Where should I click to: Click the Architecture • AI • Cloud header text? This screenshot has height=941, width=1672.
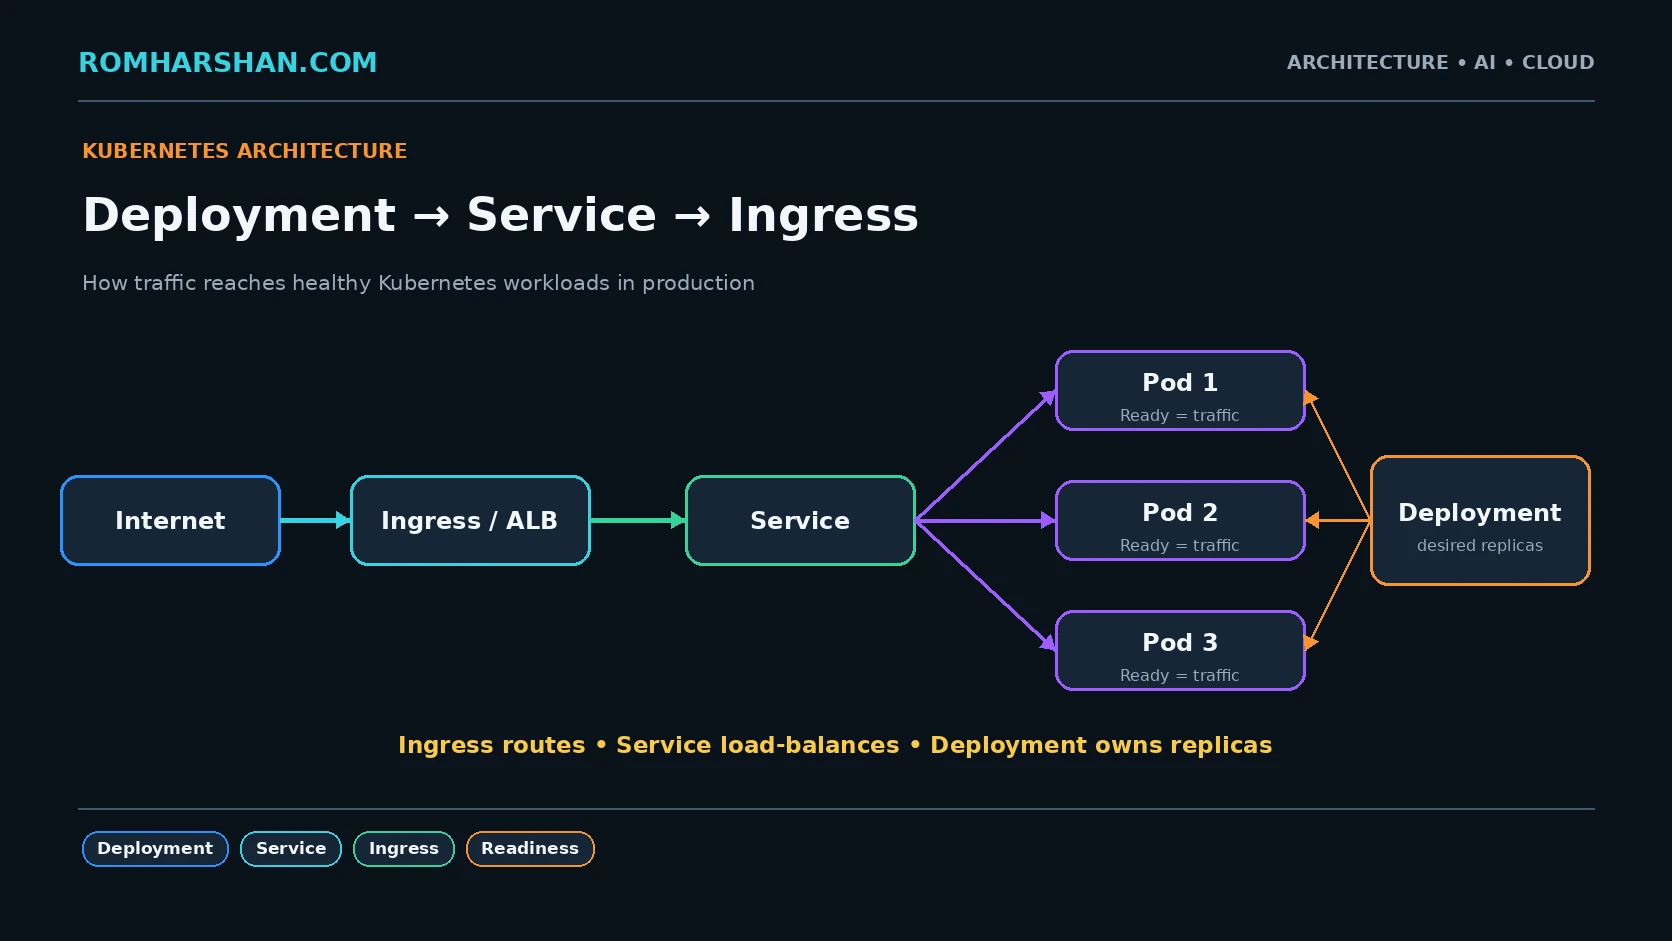coord(1440,62)
